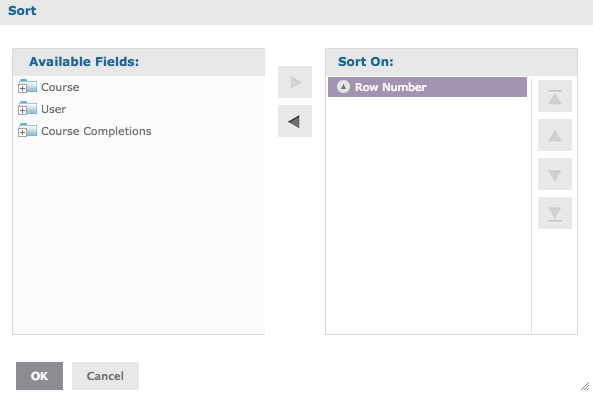Viewport: 593px width, 393px height.
Task: Select the Course Completions tree item
Action: click(x=96, y=131)
